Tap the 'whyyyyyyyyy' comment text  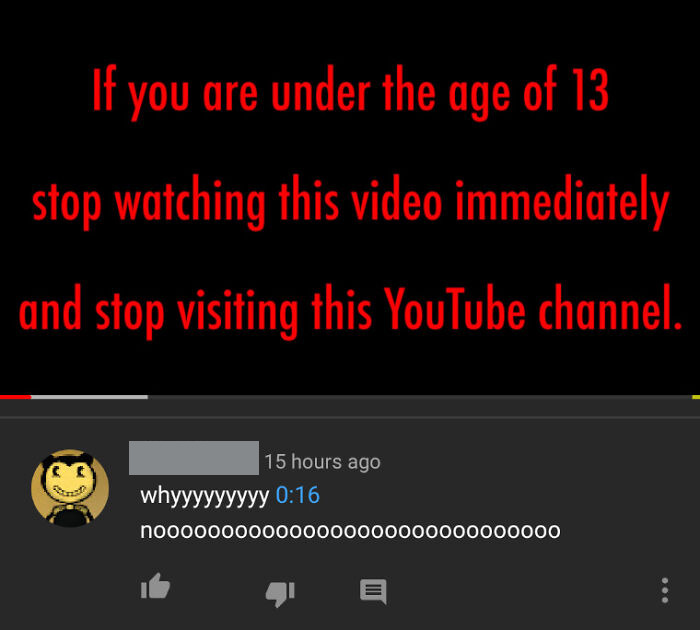click(204, 496)
